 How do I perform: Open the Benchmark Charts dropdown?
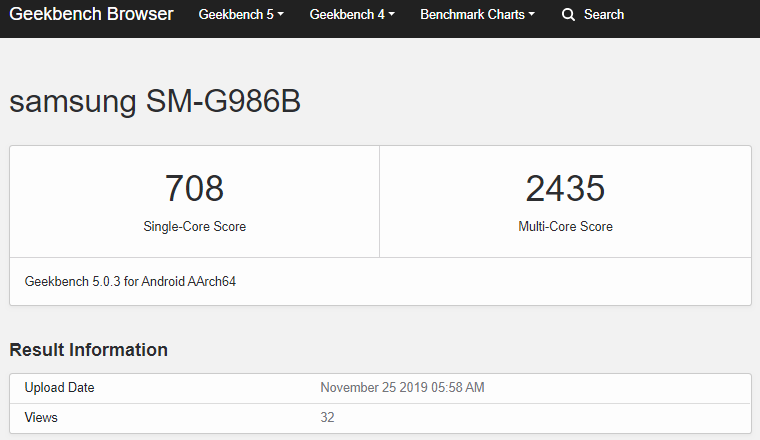click(x=477, y=15)
